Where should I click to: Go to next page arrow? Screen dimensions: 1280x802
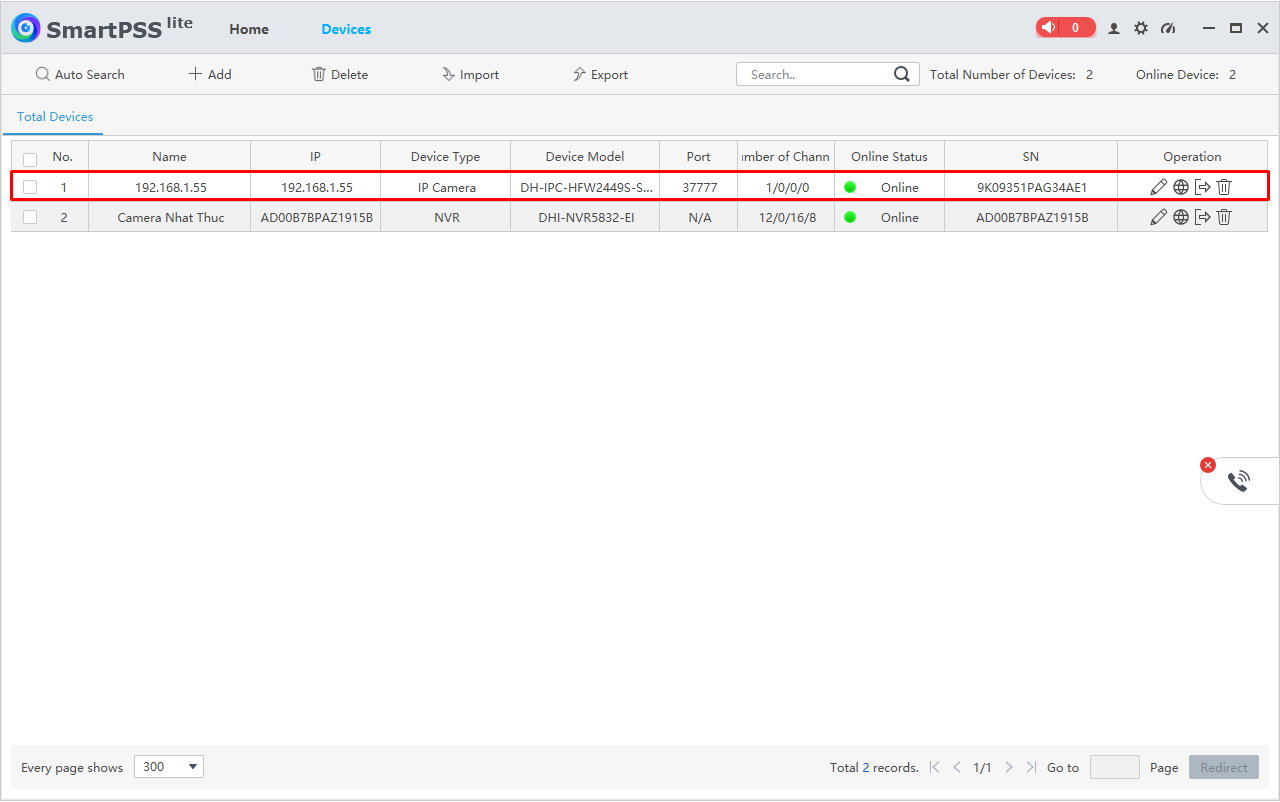1009,767
